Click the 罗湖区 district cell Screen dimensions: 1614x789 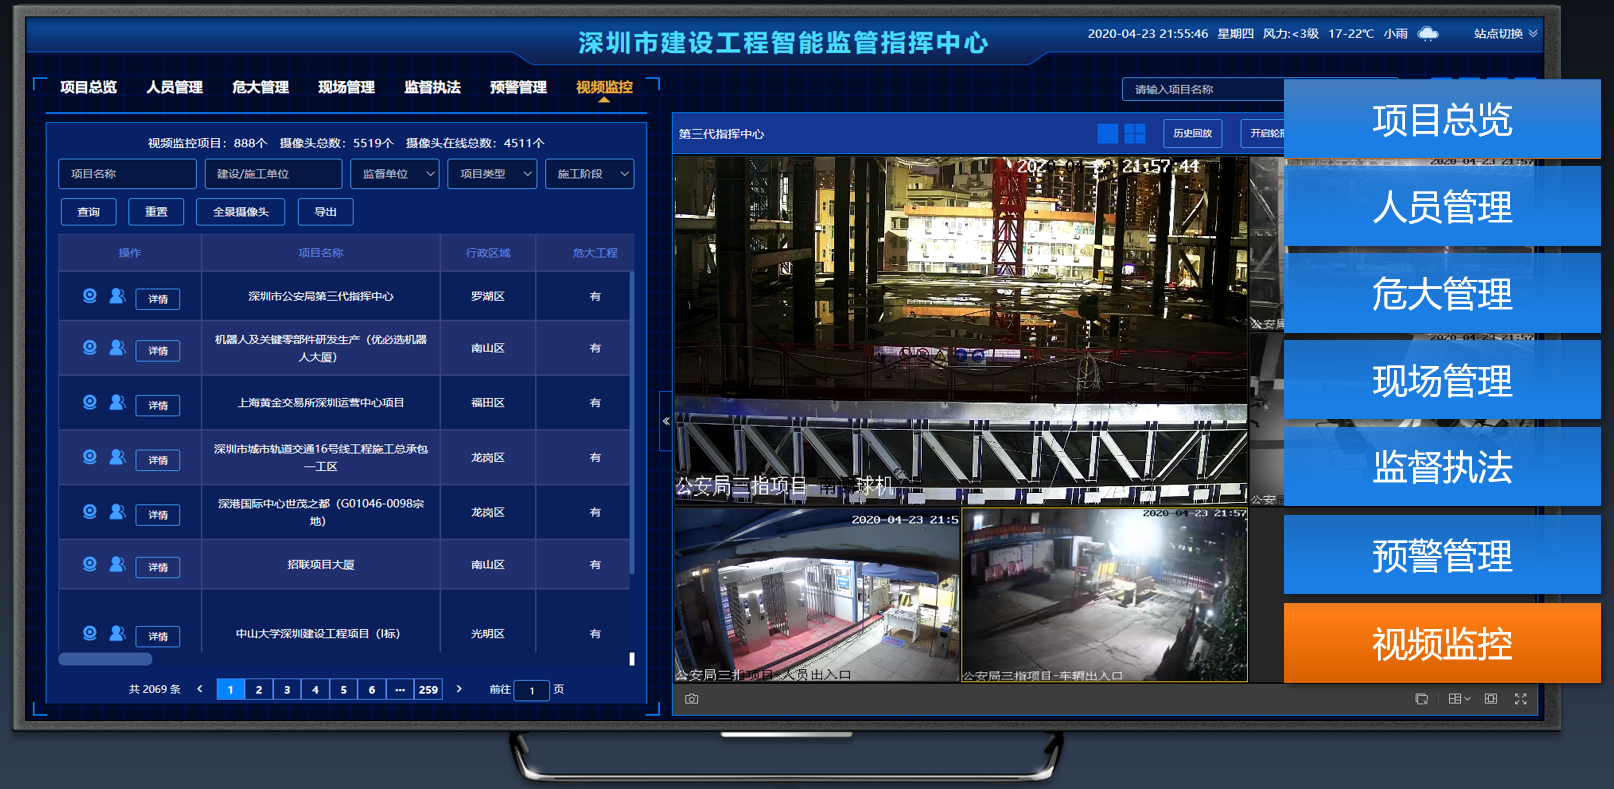coord(488,296)
